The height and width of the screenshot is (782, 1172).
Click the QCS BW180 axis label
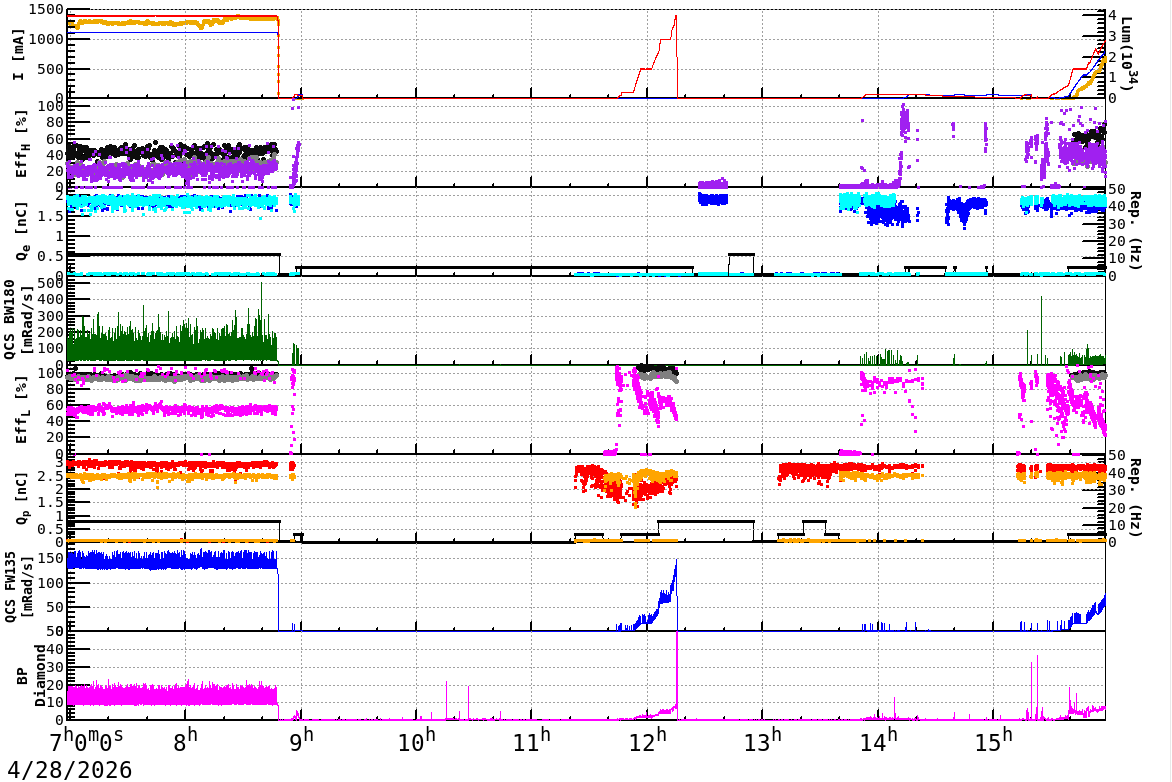click(17, 319)
